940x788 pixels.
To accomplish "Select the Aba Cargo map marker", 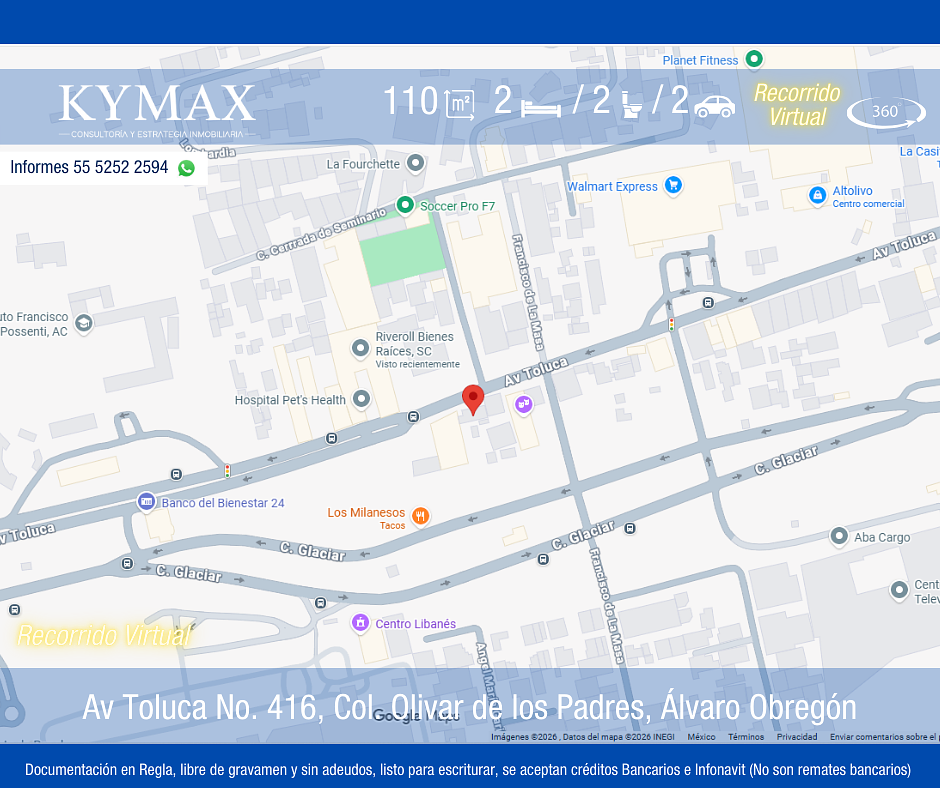I will coord(839,537).
